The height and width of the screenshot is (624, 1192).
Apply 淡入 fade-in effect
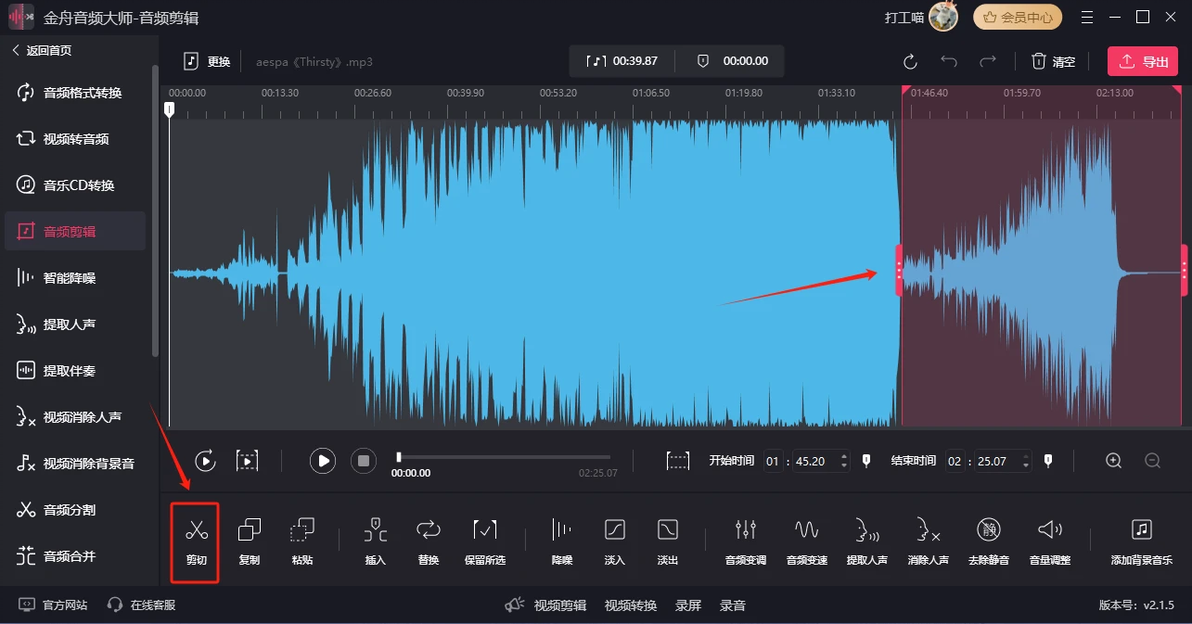pyautogui.click(x=615, y=540)
